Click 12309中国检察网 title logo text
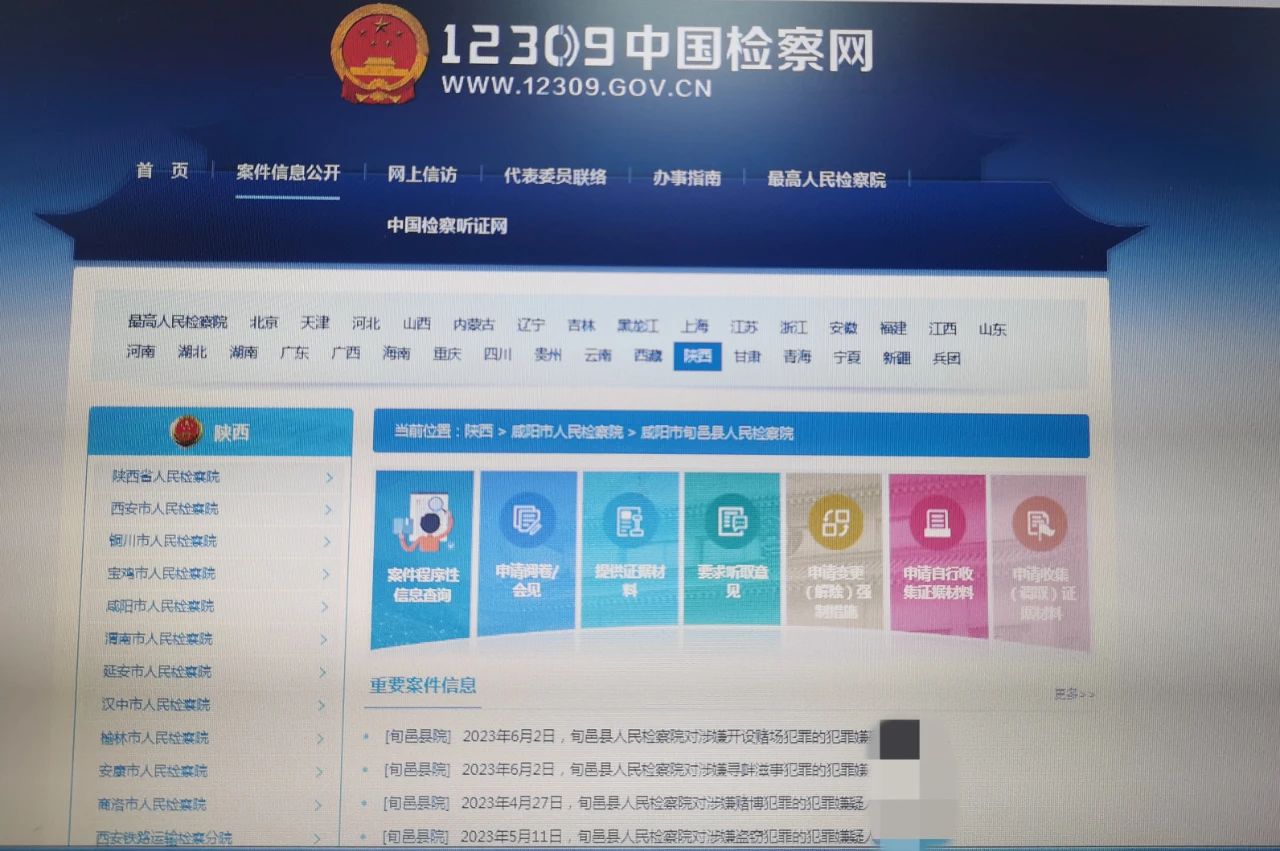The height and width of the screenshot is (851, 1280). [x=656, y=47]
